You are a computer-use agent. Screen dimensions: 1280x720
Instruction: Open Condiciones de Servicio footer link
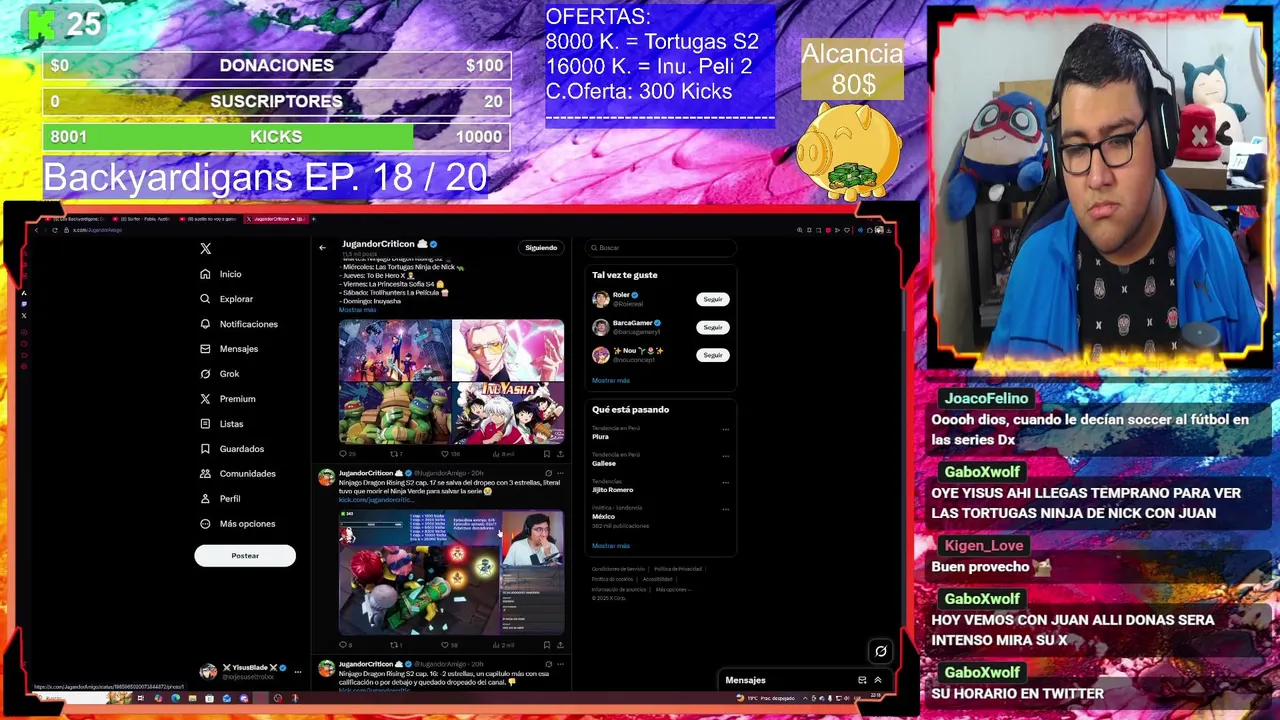click(618, 569)
